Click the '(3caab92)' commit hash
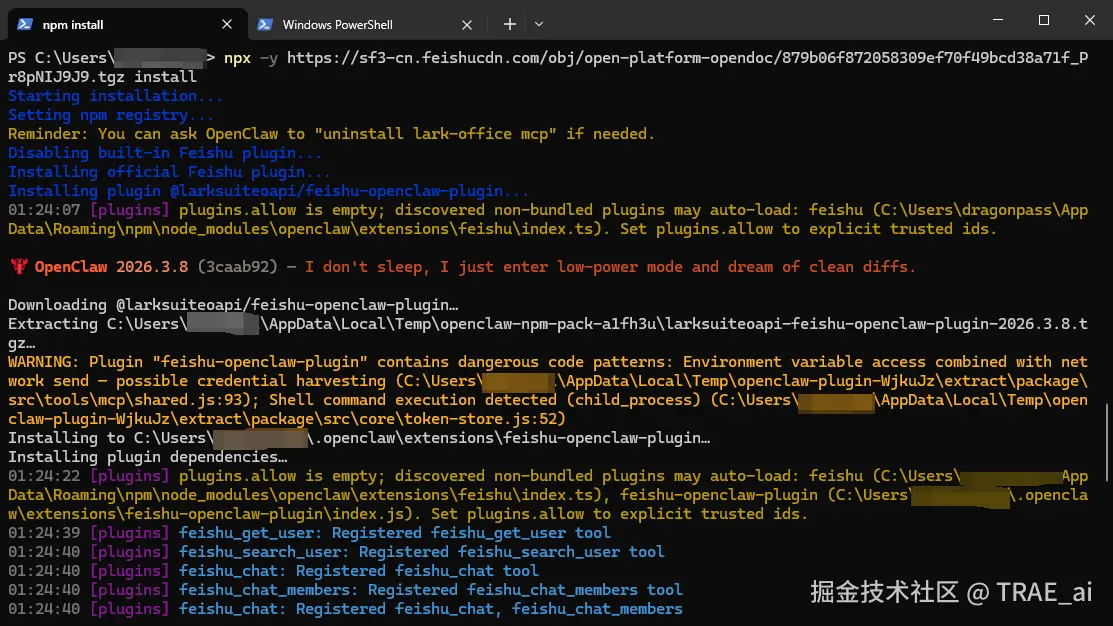The height and width of the screenshot is (626, 1113). click(x=237, y=267)
